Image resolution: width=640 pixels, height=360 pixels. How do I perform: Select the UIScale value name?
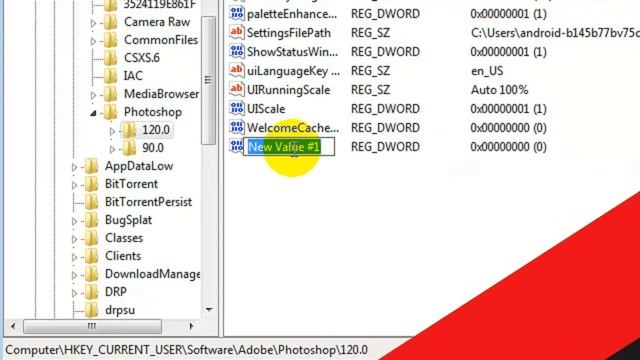tap(266, 109)
